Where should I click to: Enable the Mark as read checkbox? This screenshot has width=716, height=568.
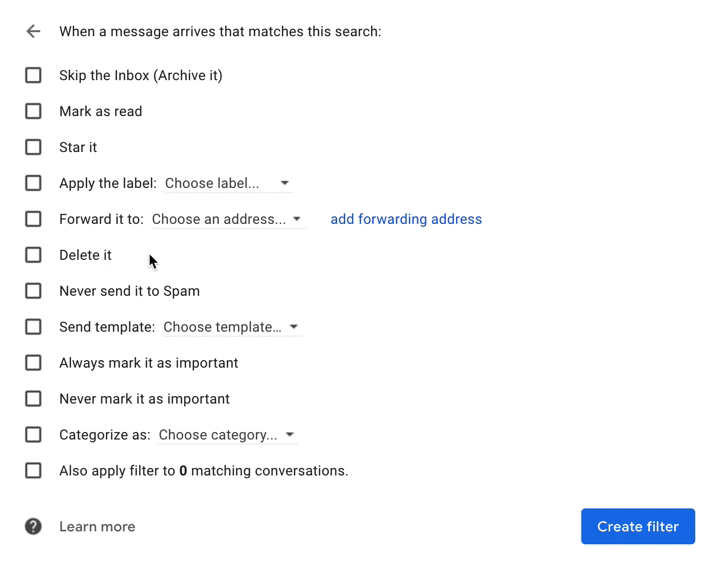coord(33,111)
